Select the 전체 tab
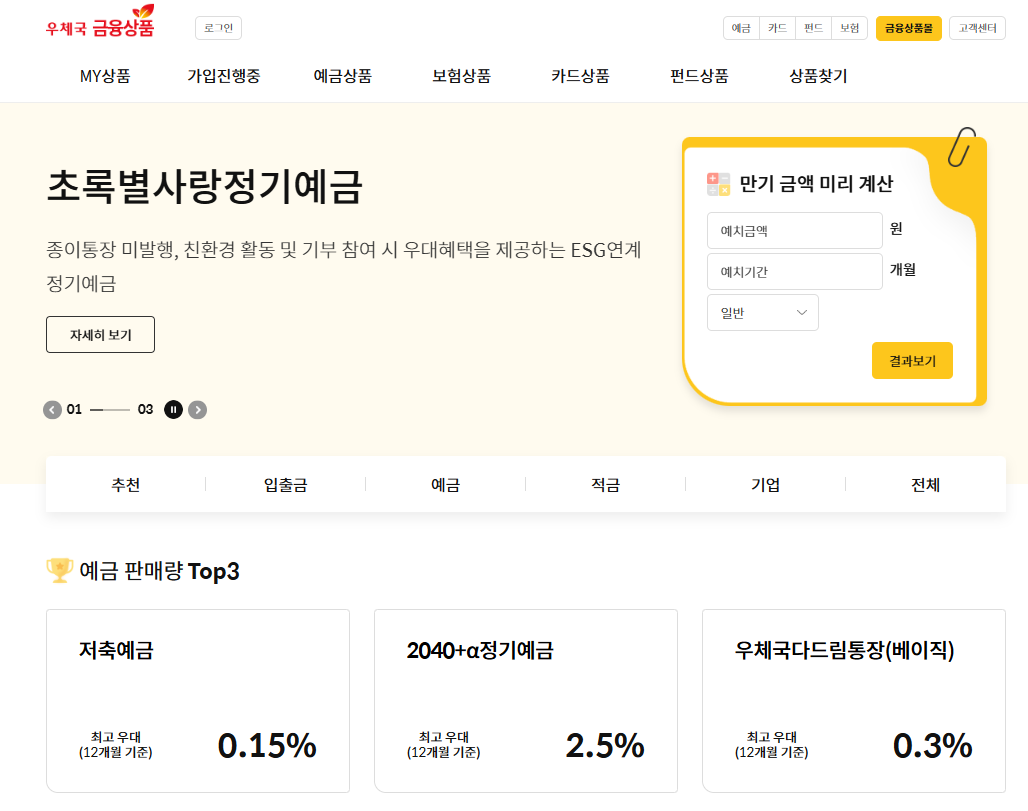The height and width of the screenshot is (811, 1028). point(926,485)
